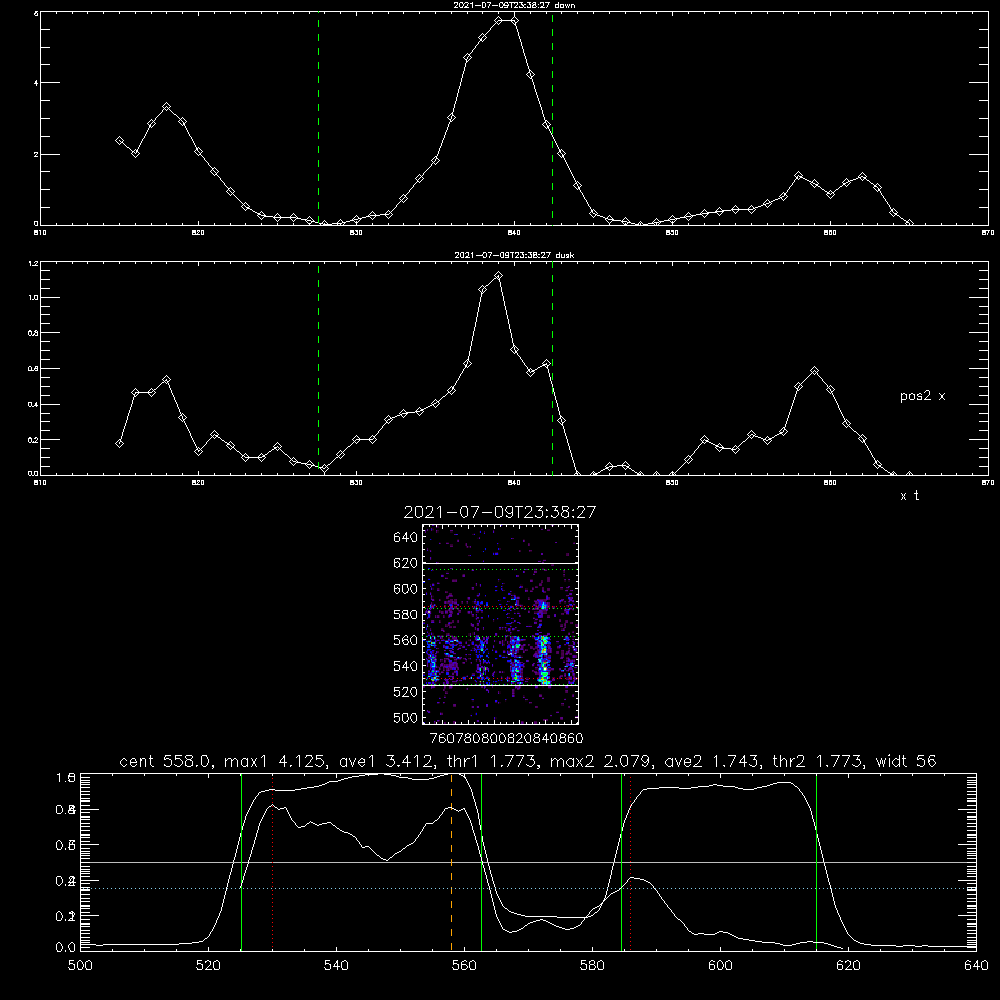Click the spectrogram y-axis label '580'
This screenshot has width=1000, height=1000.
pyautogui.click(x=406, y=615)
